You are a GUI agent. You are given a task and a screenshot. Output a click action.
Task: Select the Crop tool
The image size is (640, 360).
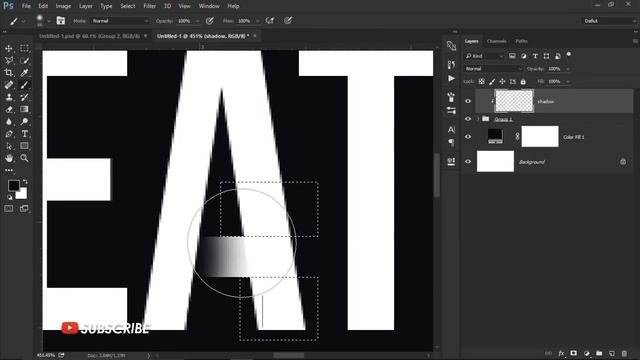[9, 73]
